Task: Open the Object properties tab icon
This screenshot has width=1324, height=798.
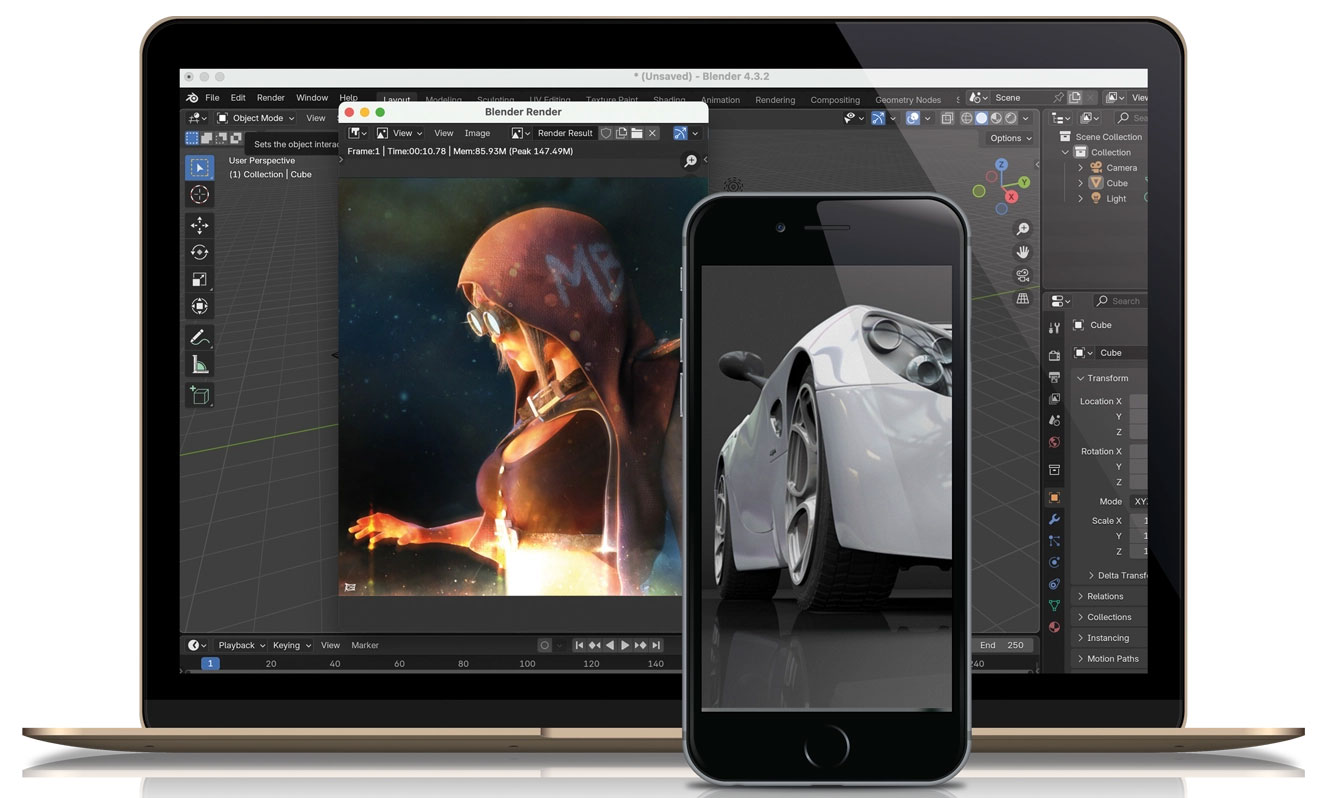Action: (x=1054, y=497)
